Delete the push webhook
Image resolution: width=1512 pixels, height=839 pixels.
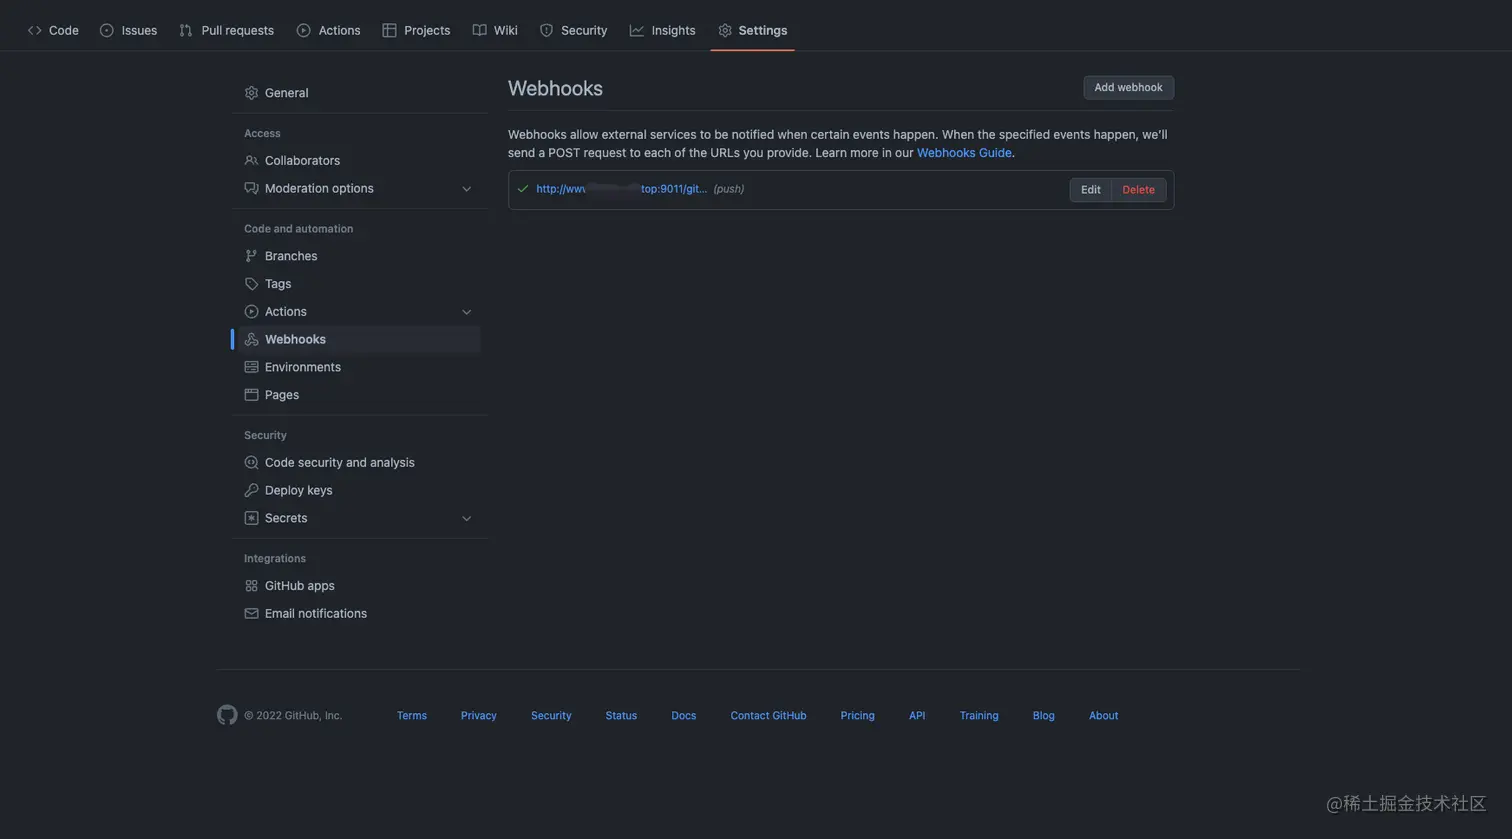1138,190
